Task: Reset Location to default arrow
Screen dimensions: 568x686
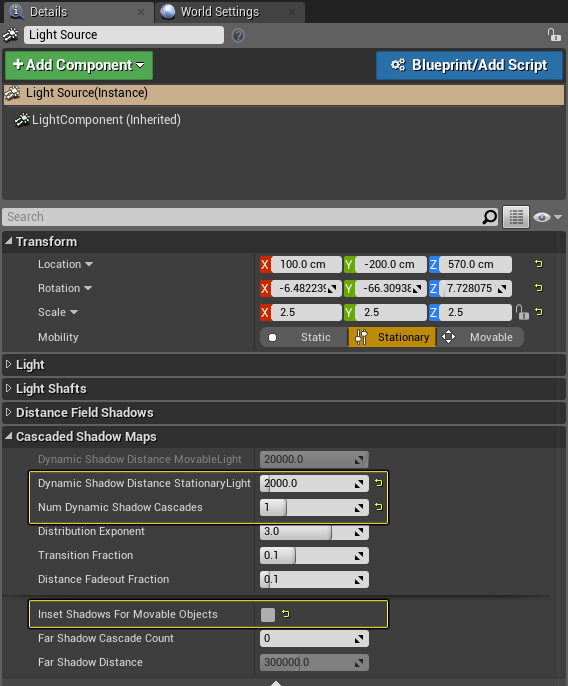Action: pyautogui.click(x=539, y=264)
